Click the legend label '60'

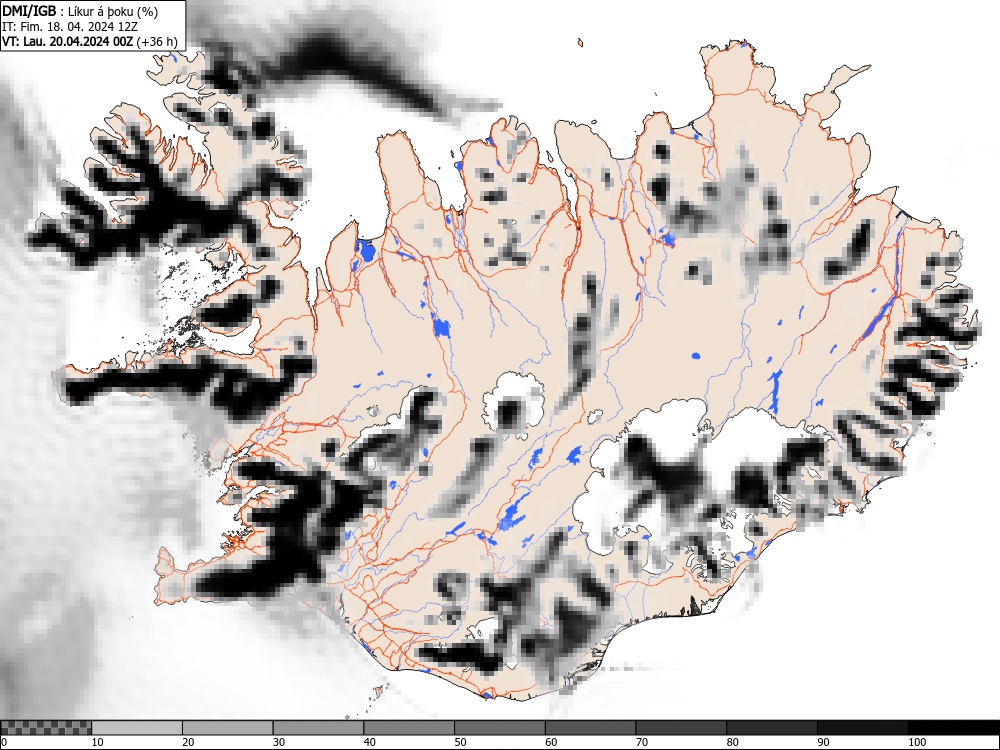(x=550, y=742)
